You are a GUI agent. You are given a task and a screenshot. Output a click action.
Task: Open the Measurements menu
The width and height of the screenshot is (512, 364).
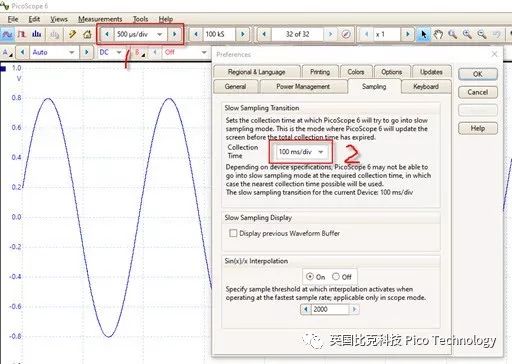coord(100,19)
